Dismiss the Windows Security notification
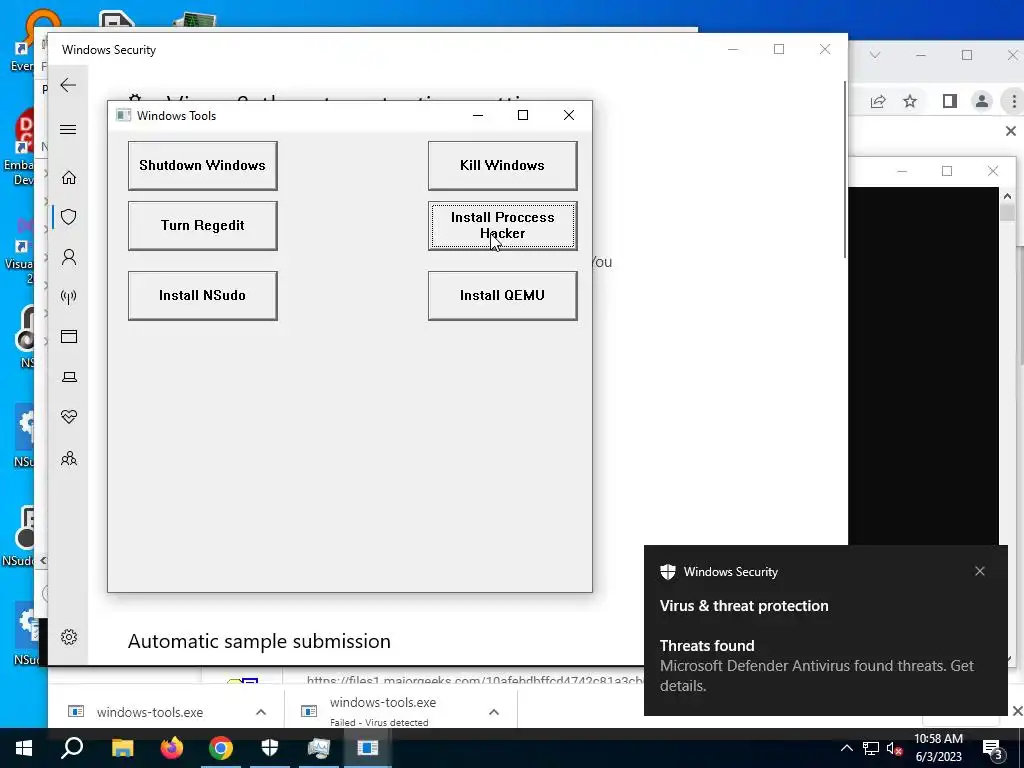Image resolution: width=1024 pixels, height=768 pixels. pos(980,571)
